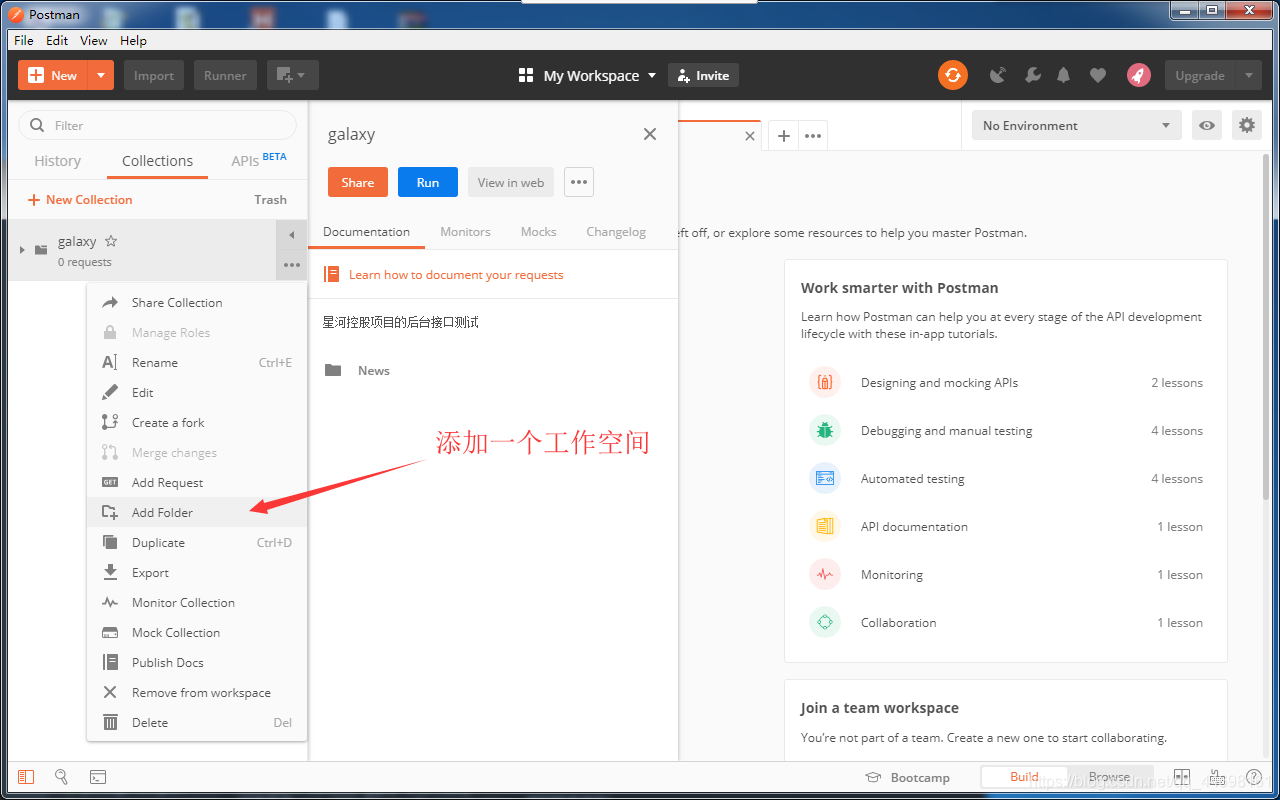Star the galaxy collection
This screenshot has width=1280, height=800.
pos(111,241)
